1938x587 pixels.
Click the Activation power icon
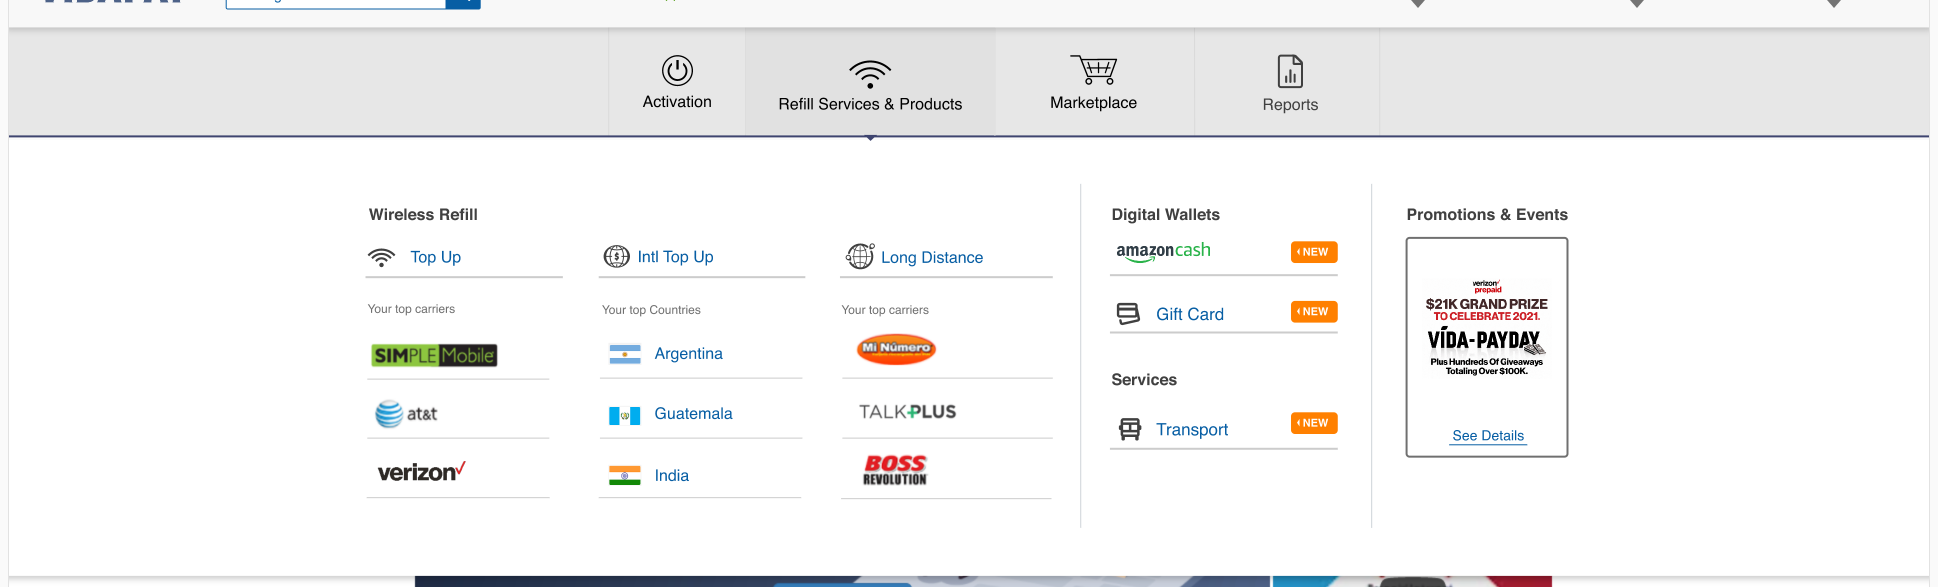coord(677,71)
